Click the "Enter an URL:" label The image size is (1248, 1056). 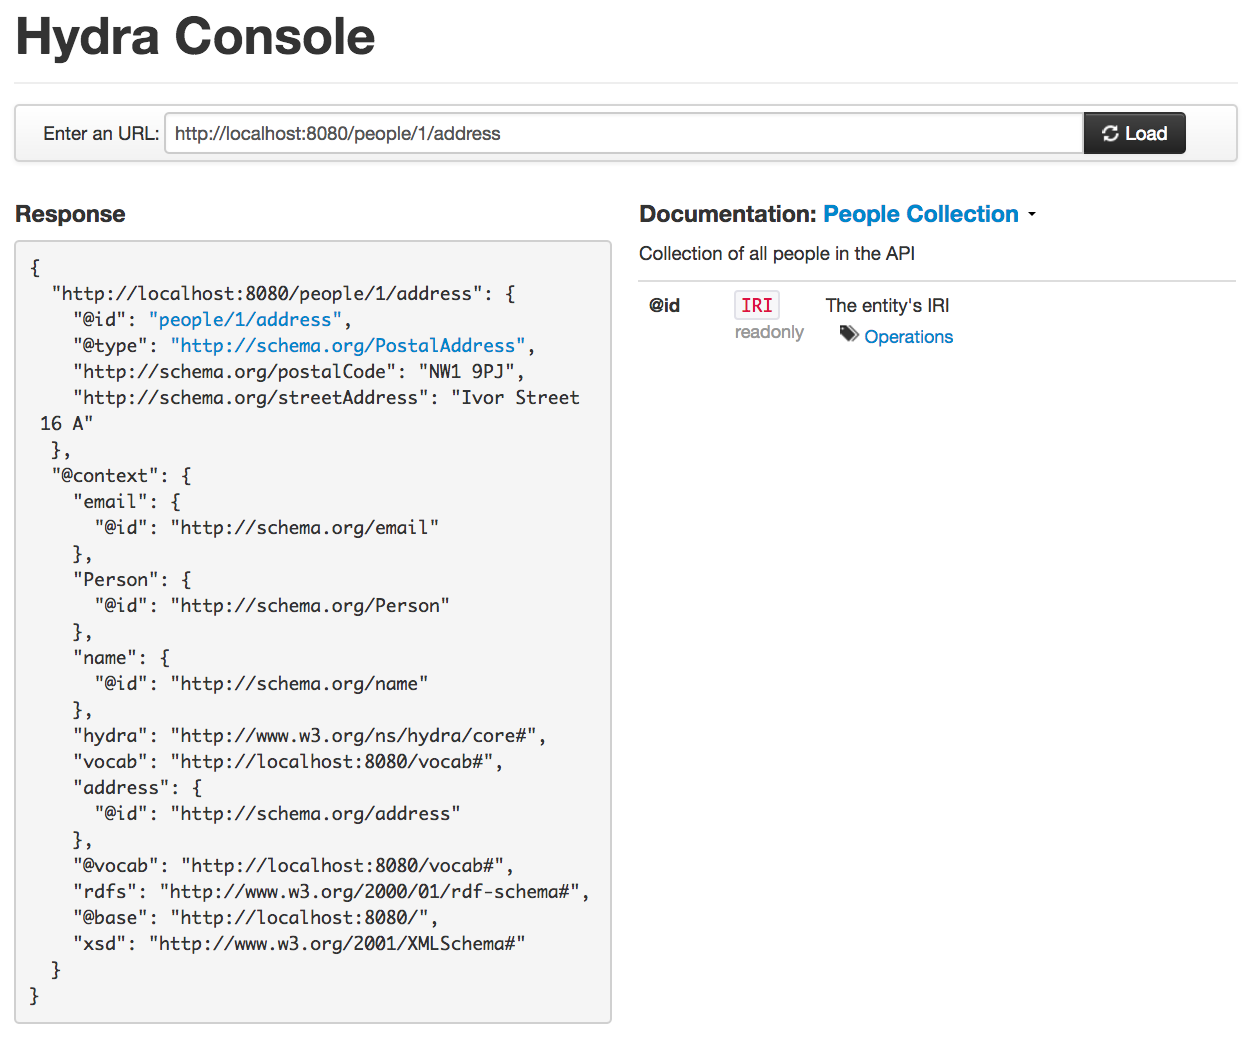[x=101, y=134]
